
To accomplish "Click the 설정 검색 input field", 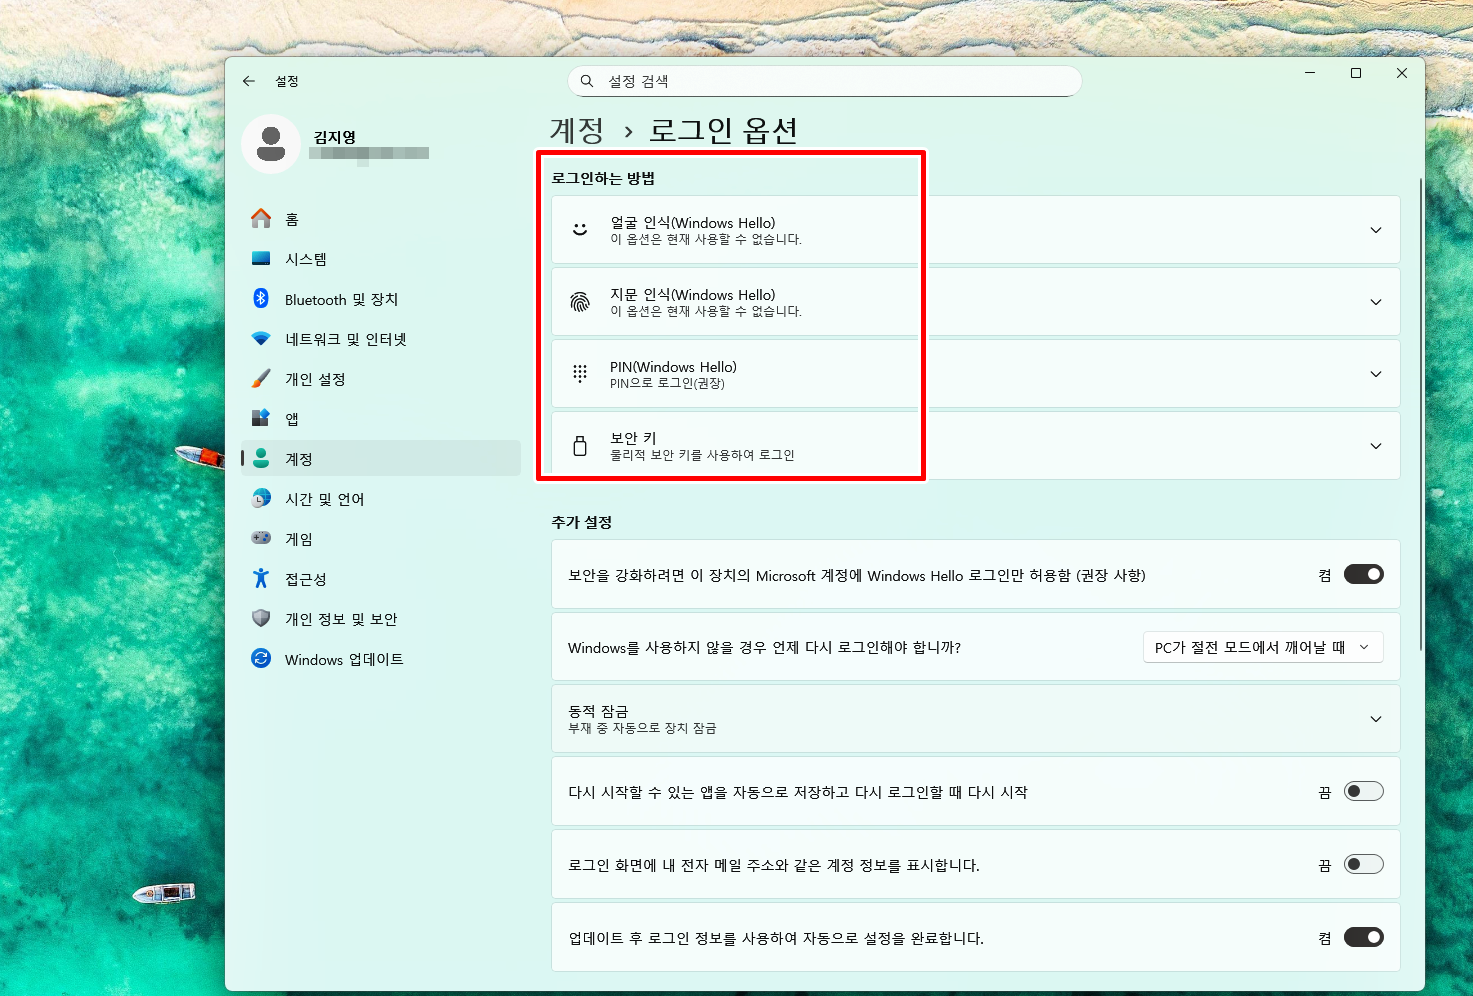I will (x=825, y=81).
